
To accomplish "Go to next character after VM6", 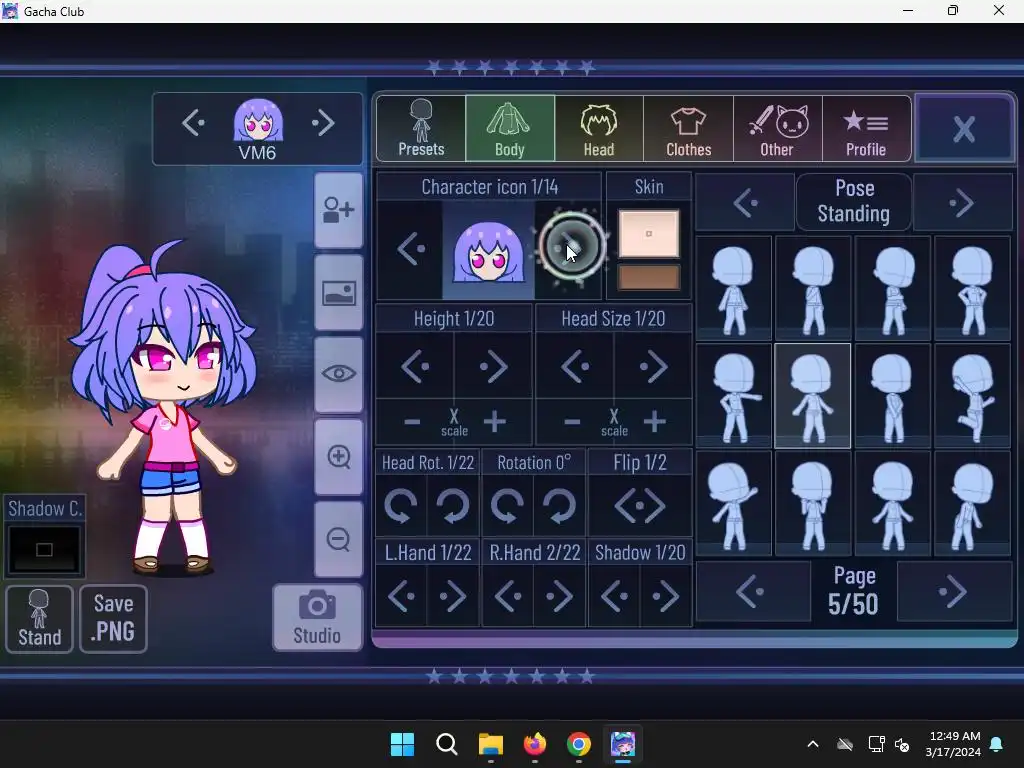I will coord(323,123).
